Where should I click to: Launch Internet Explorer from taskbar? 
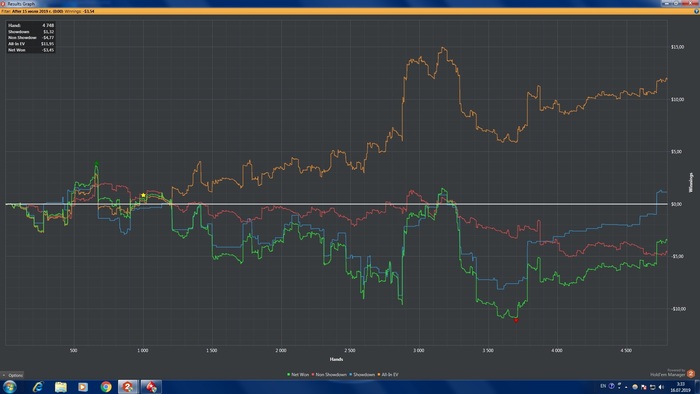pyautogui.click(x=38, y=386)
